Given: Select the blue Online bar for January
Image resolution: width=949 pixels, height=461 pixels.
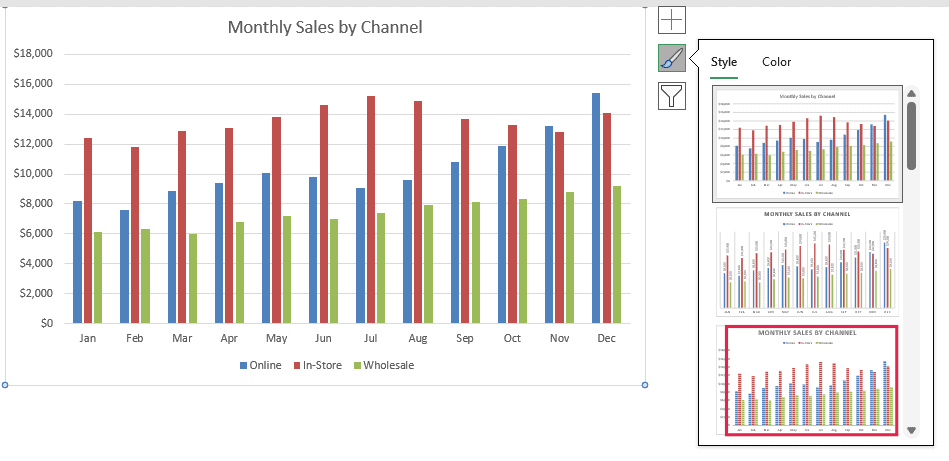Looking at the screenshot, I should pyautogui.click(x=77, y=262).
